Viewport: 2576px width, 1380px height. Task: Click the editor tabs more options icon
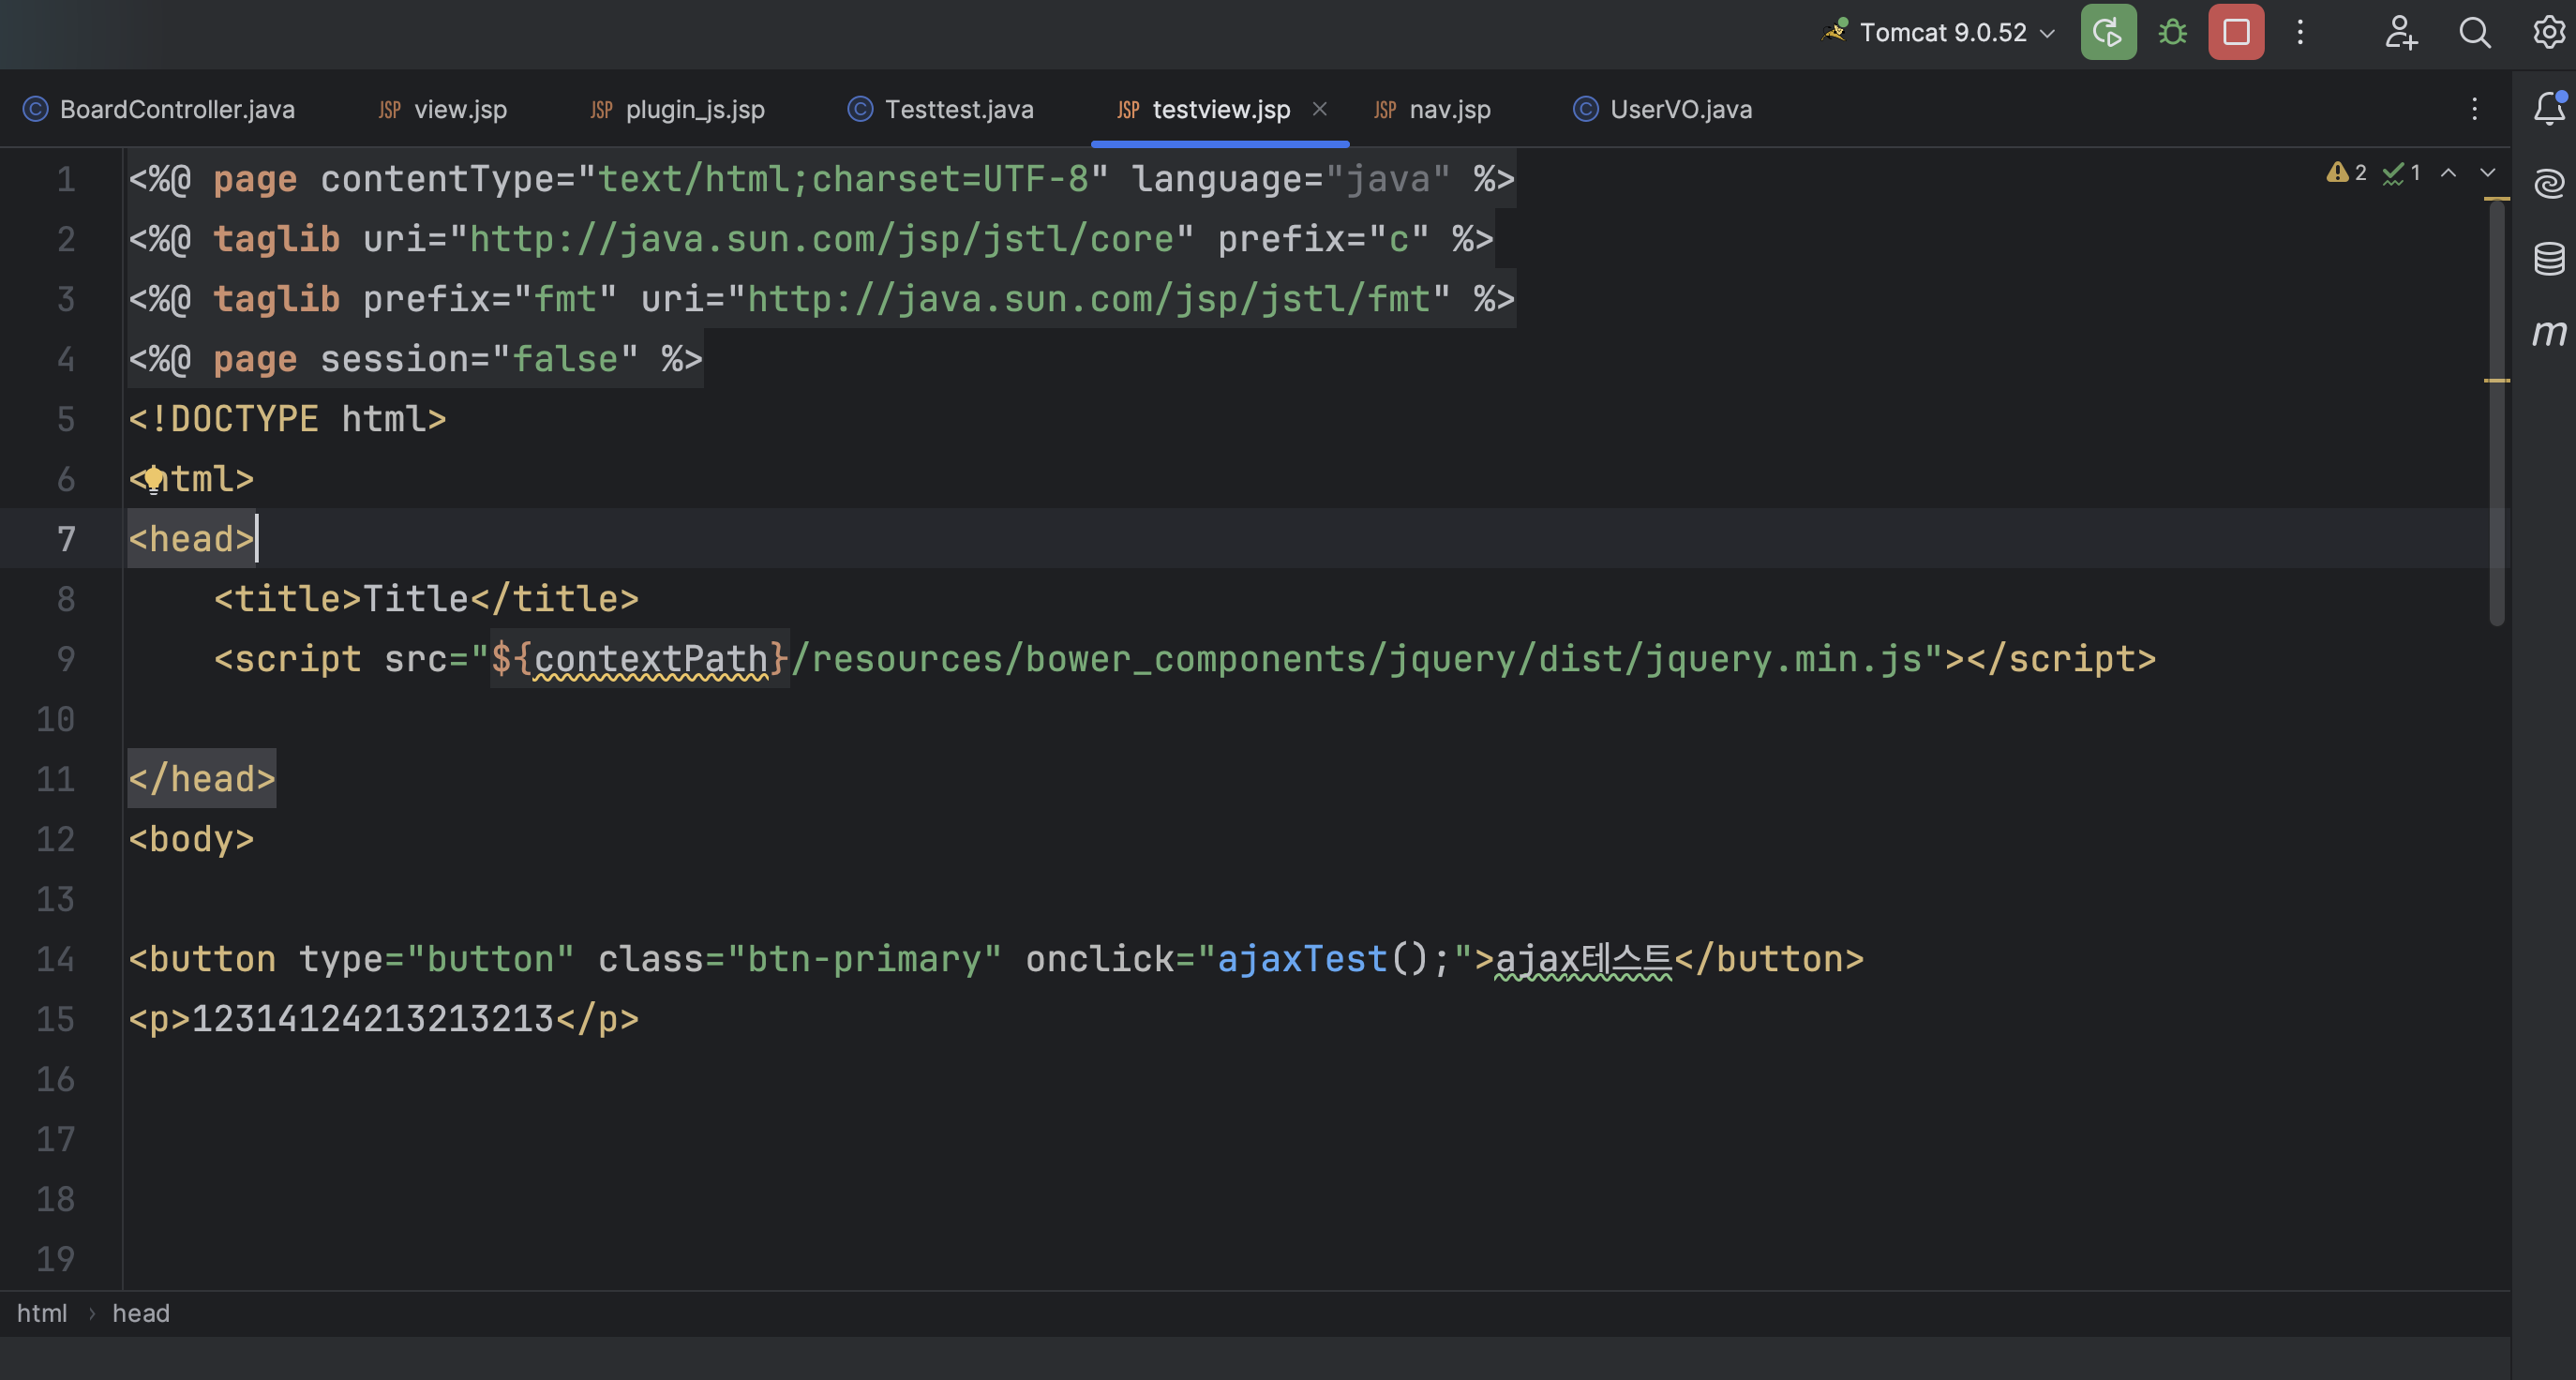(2474, 109)
